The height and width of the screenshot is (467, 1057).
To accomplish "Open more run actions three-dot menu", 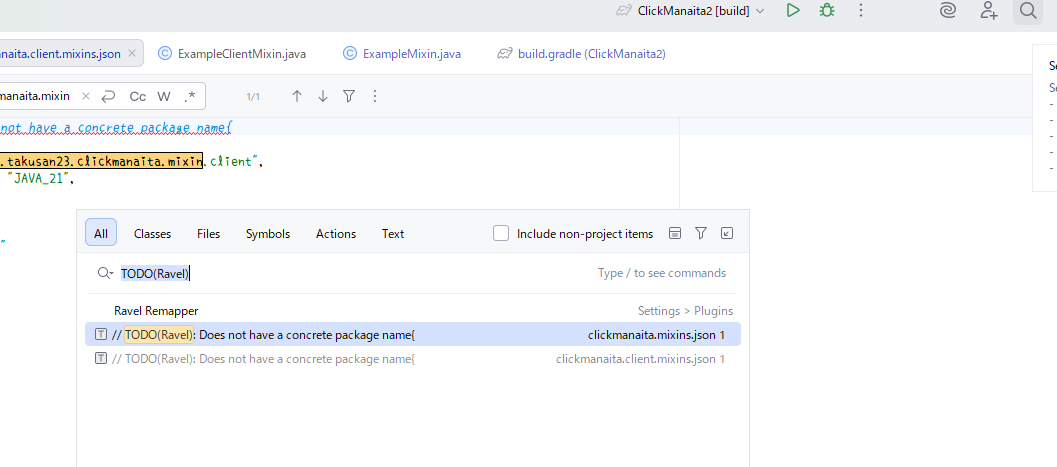I will click(x=861, y=10).
